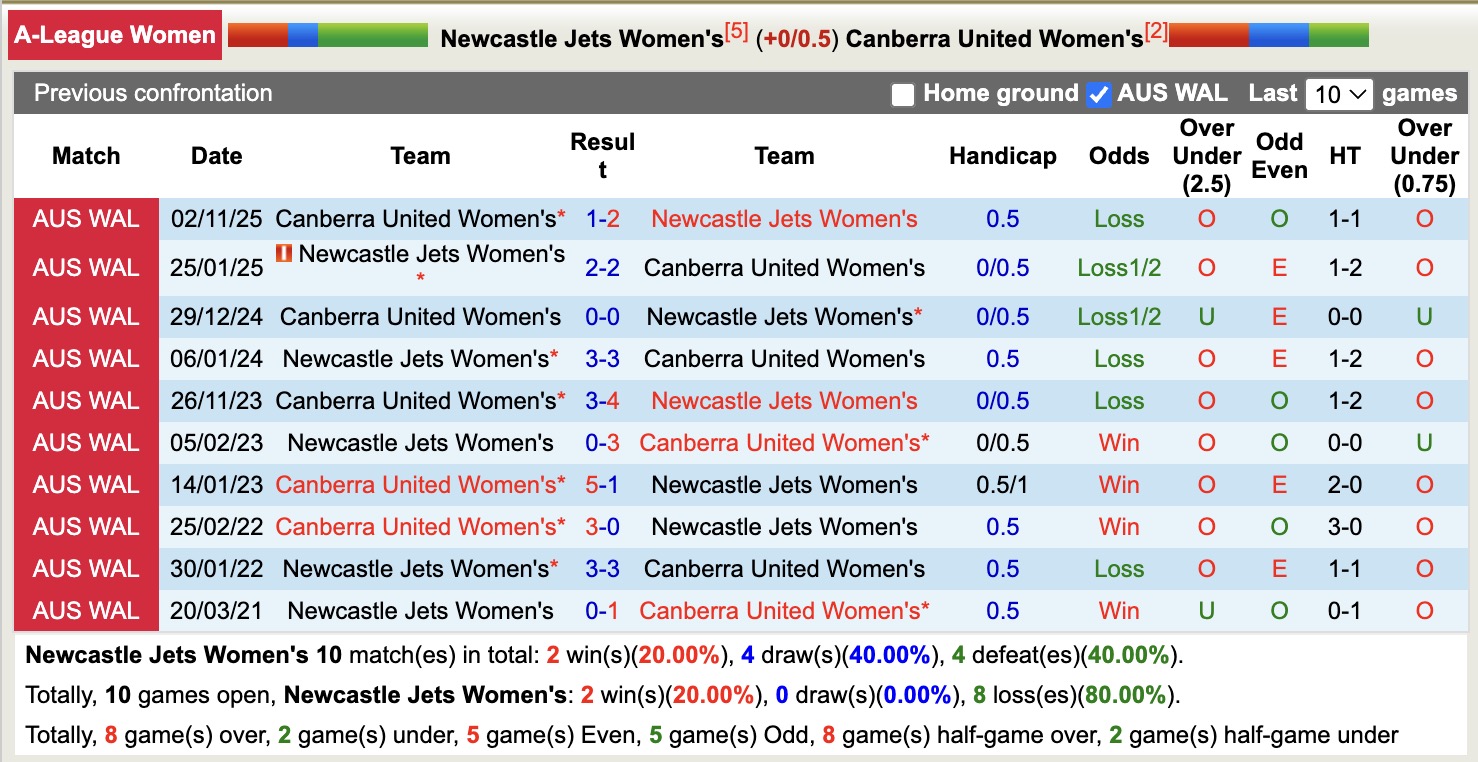The width and height of the screenshot is (1478, 762).
Task: Click the Win odds entry on 05/02/23 row
Action: [x=1118, y=443]
